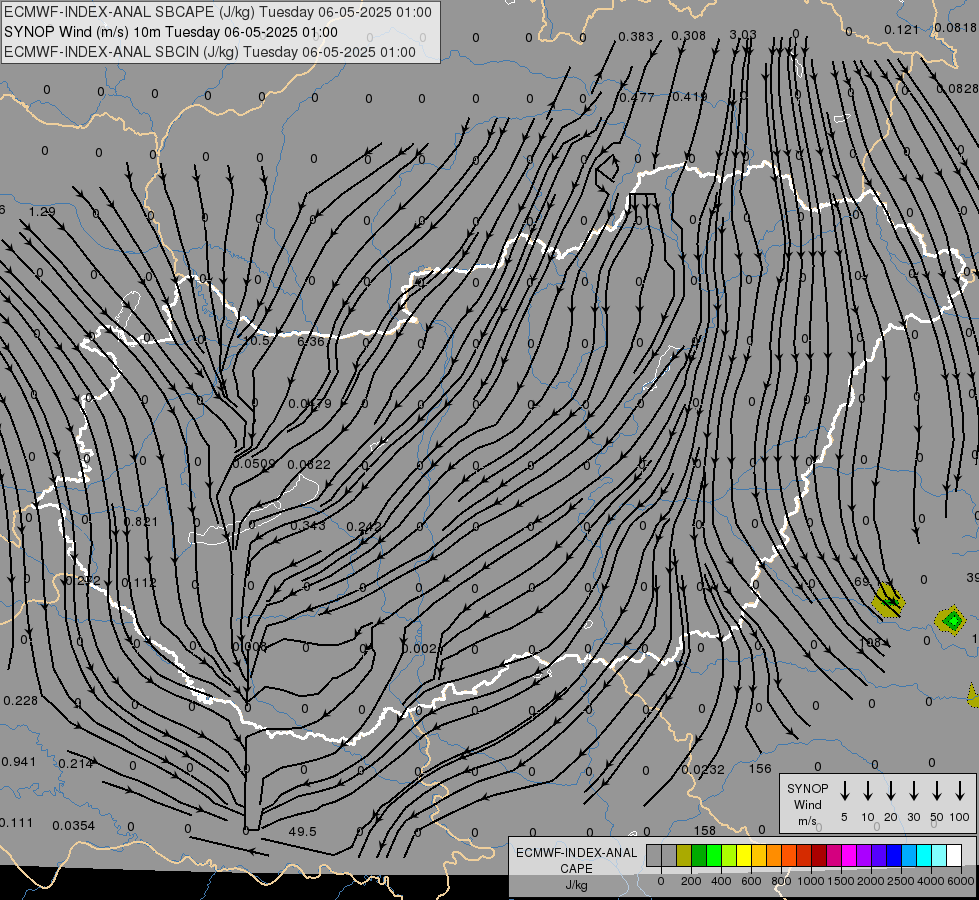Click the green-centered CAPE patch on map
This screenshot has height=900, width=979.
point(952,621)
